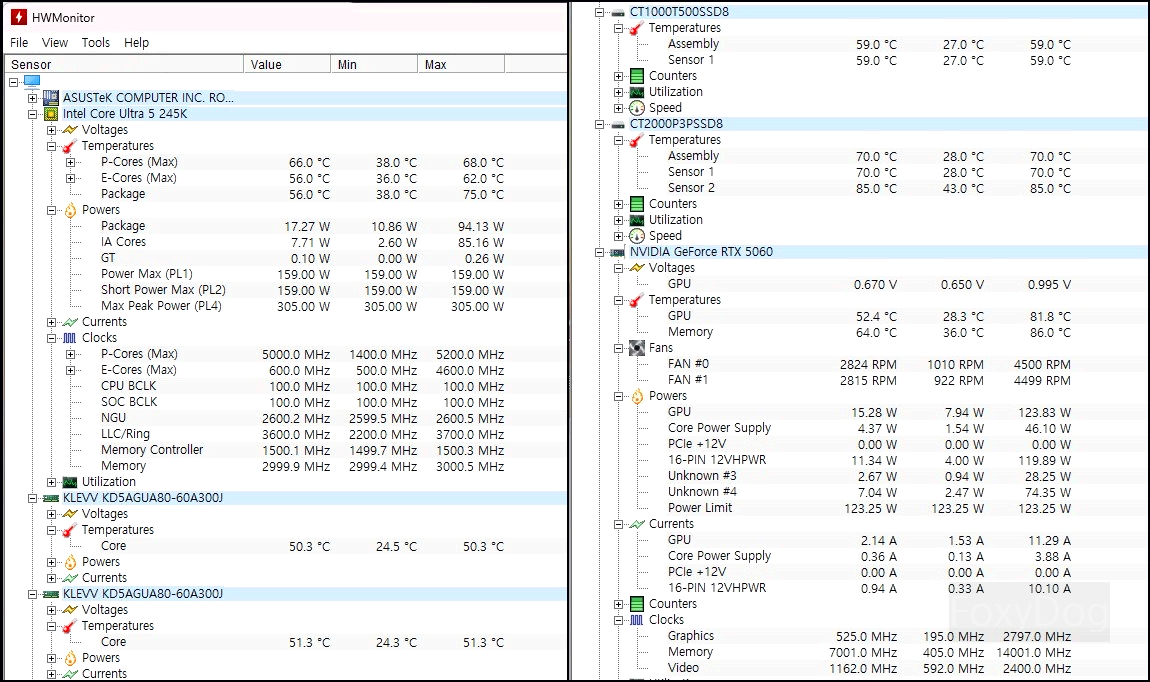Image resolution: width=1150 pixels, height=682 pixels.
Task: Expand the ASUSTeK COMPUTER INC. node
Action: click(x=32, y=98)
